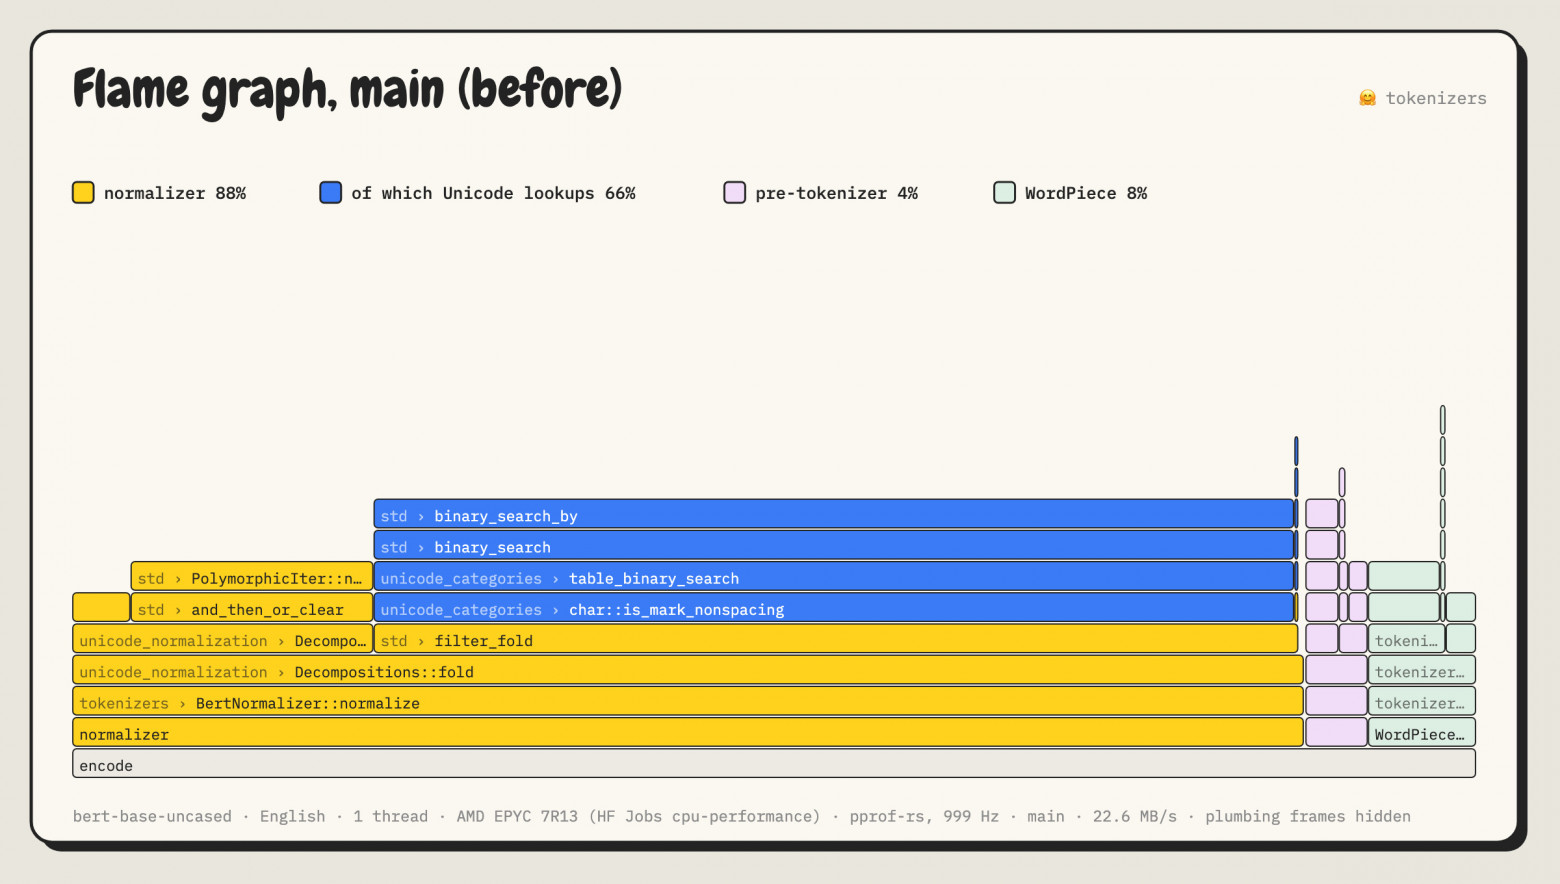
Task: Click the pre-tokenizer 4% legend text
Action: (836, 193)
